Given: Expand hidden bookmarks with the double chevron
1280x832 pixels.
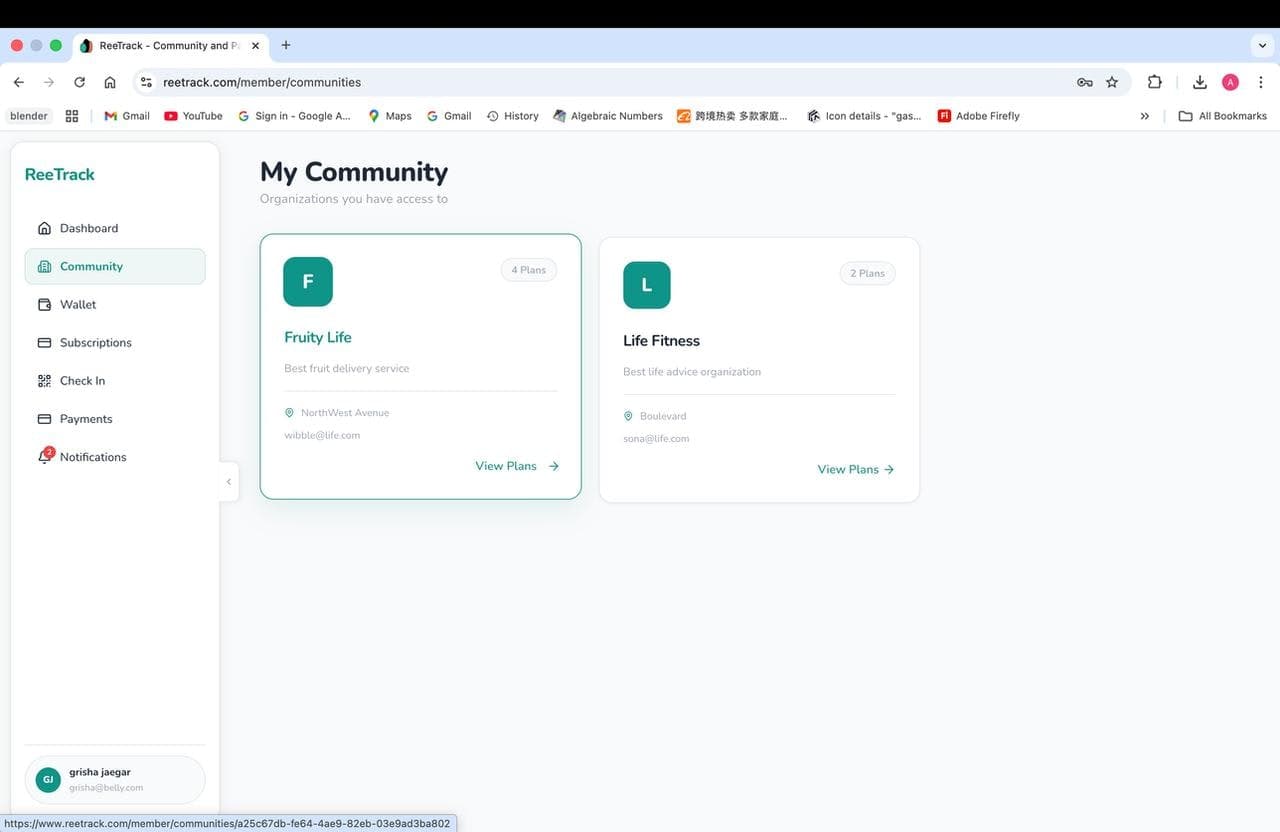Looking at the screenshot, I should (x=1144, y=115).
